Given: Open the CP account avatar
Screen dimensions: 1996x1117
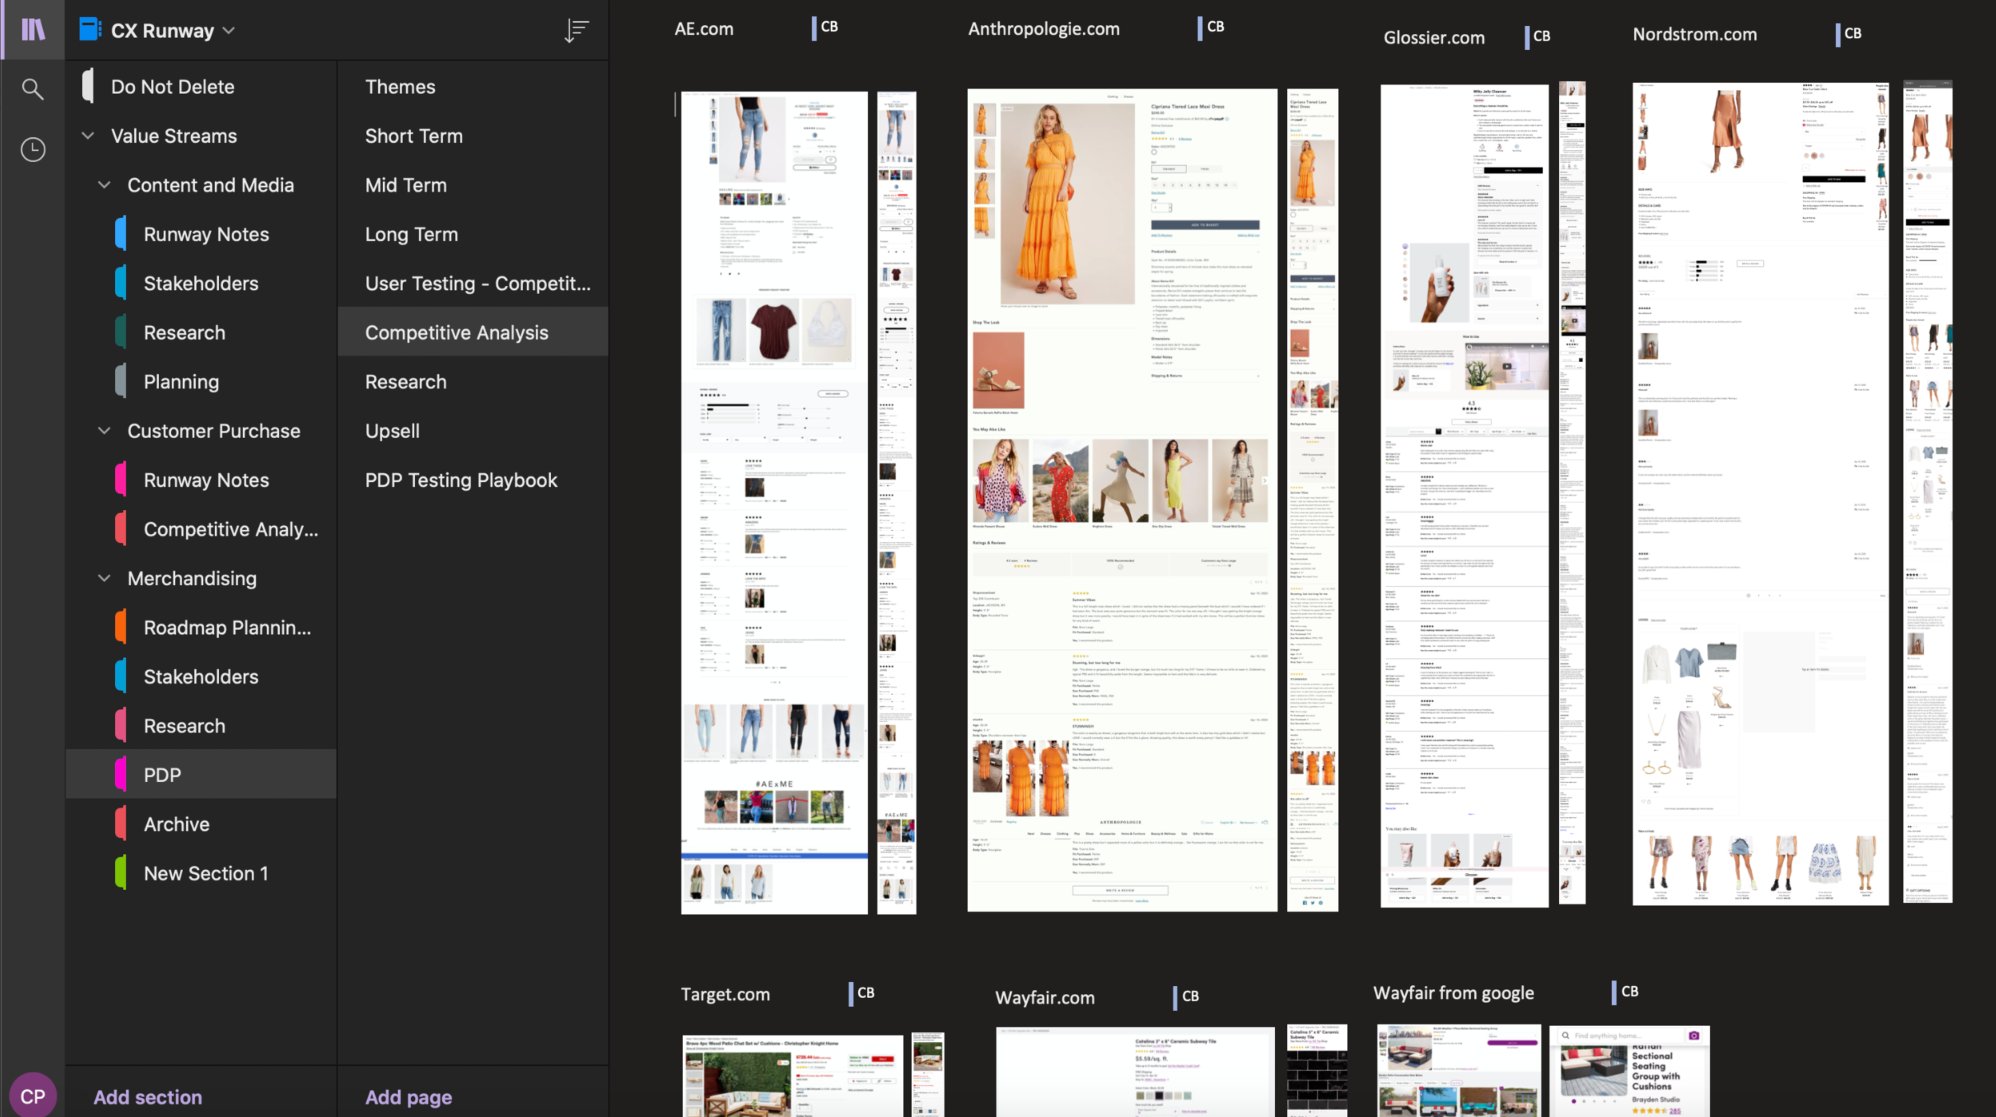Looking at the screenshot, I should click(x=33, y=1095).
